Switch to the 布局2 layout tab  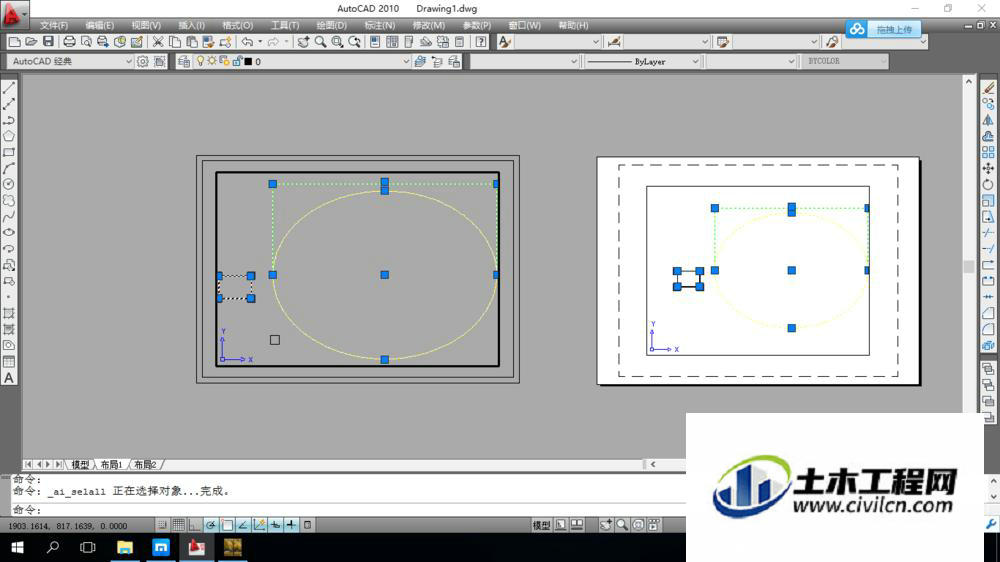pos(145,464)
